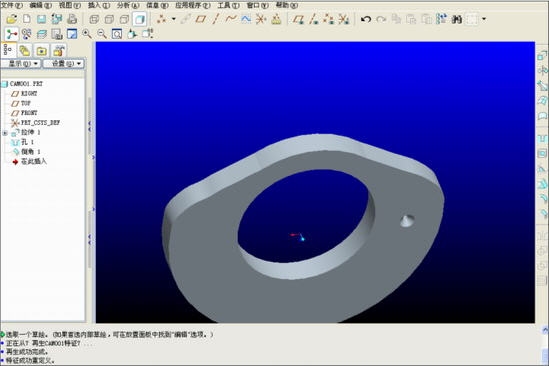Click the Print icon in toolbar
The height and width of the screenshot is (366, 549).
click(x=72, y=19)
